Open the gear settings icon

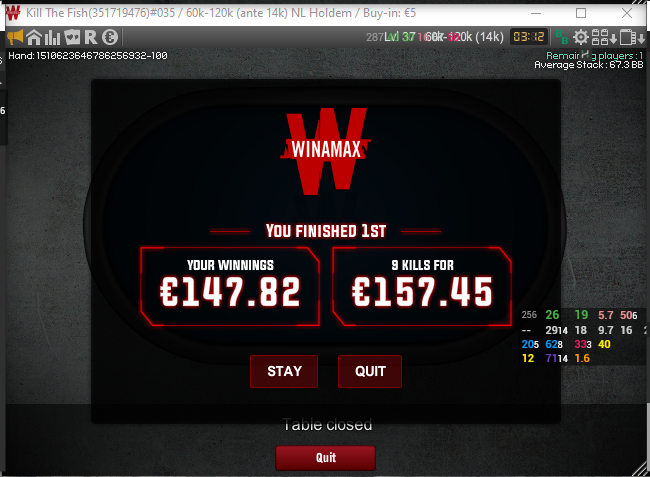(x=580, y=37)
